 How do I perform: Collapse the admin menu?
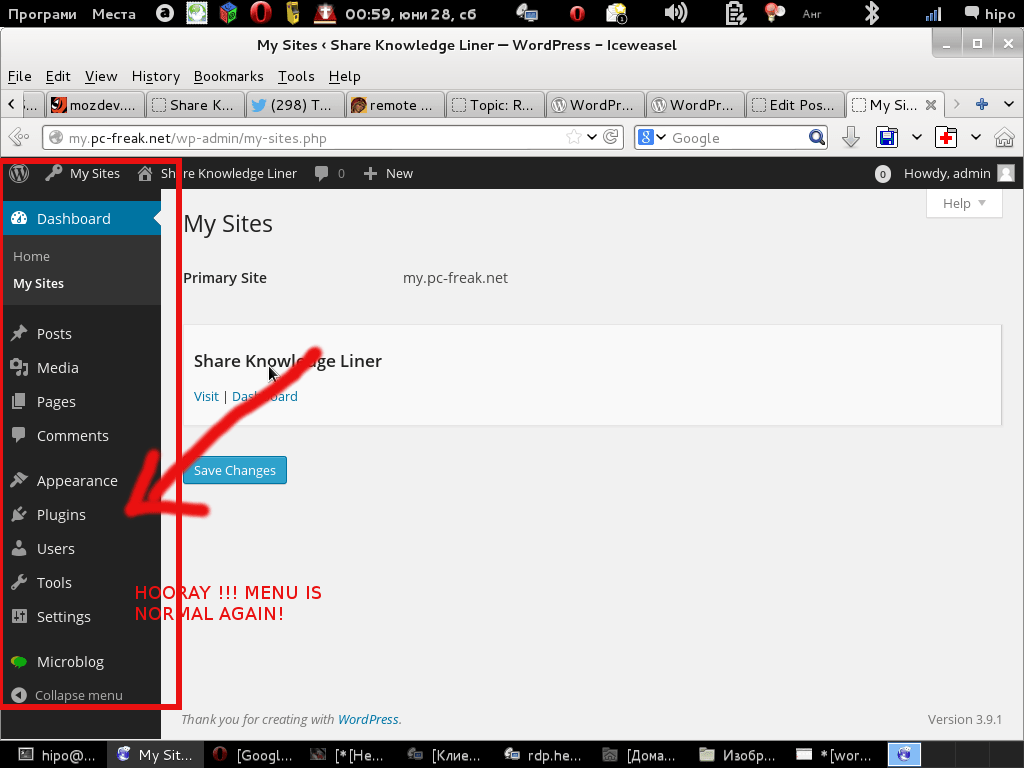77,694
